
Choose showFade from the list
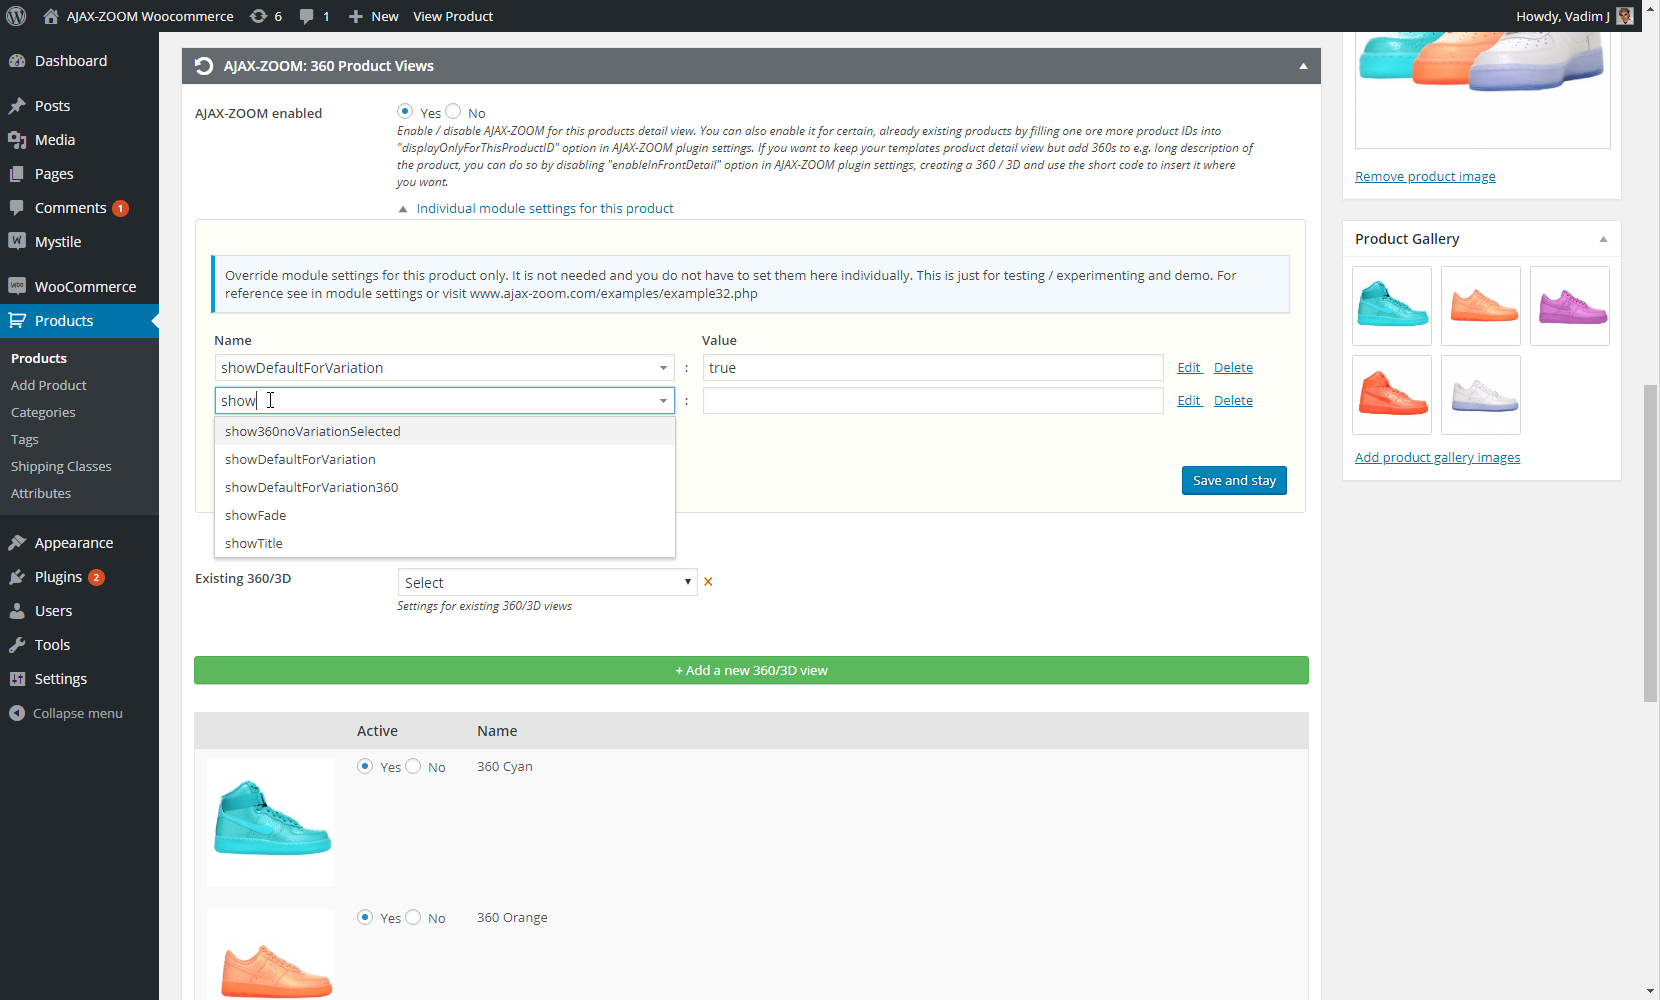(445, 515)
